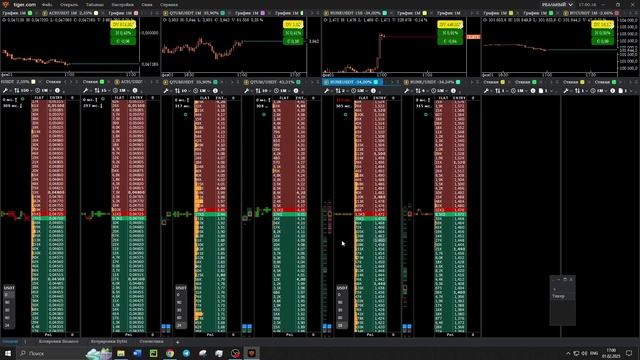Click the price compression arrows icon in the ACHUSDT 2,10% order book

coord(17,90)
